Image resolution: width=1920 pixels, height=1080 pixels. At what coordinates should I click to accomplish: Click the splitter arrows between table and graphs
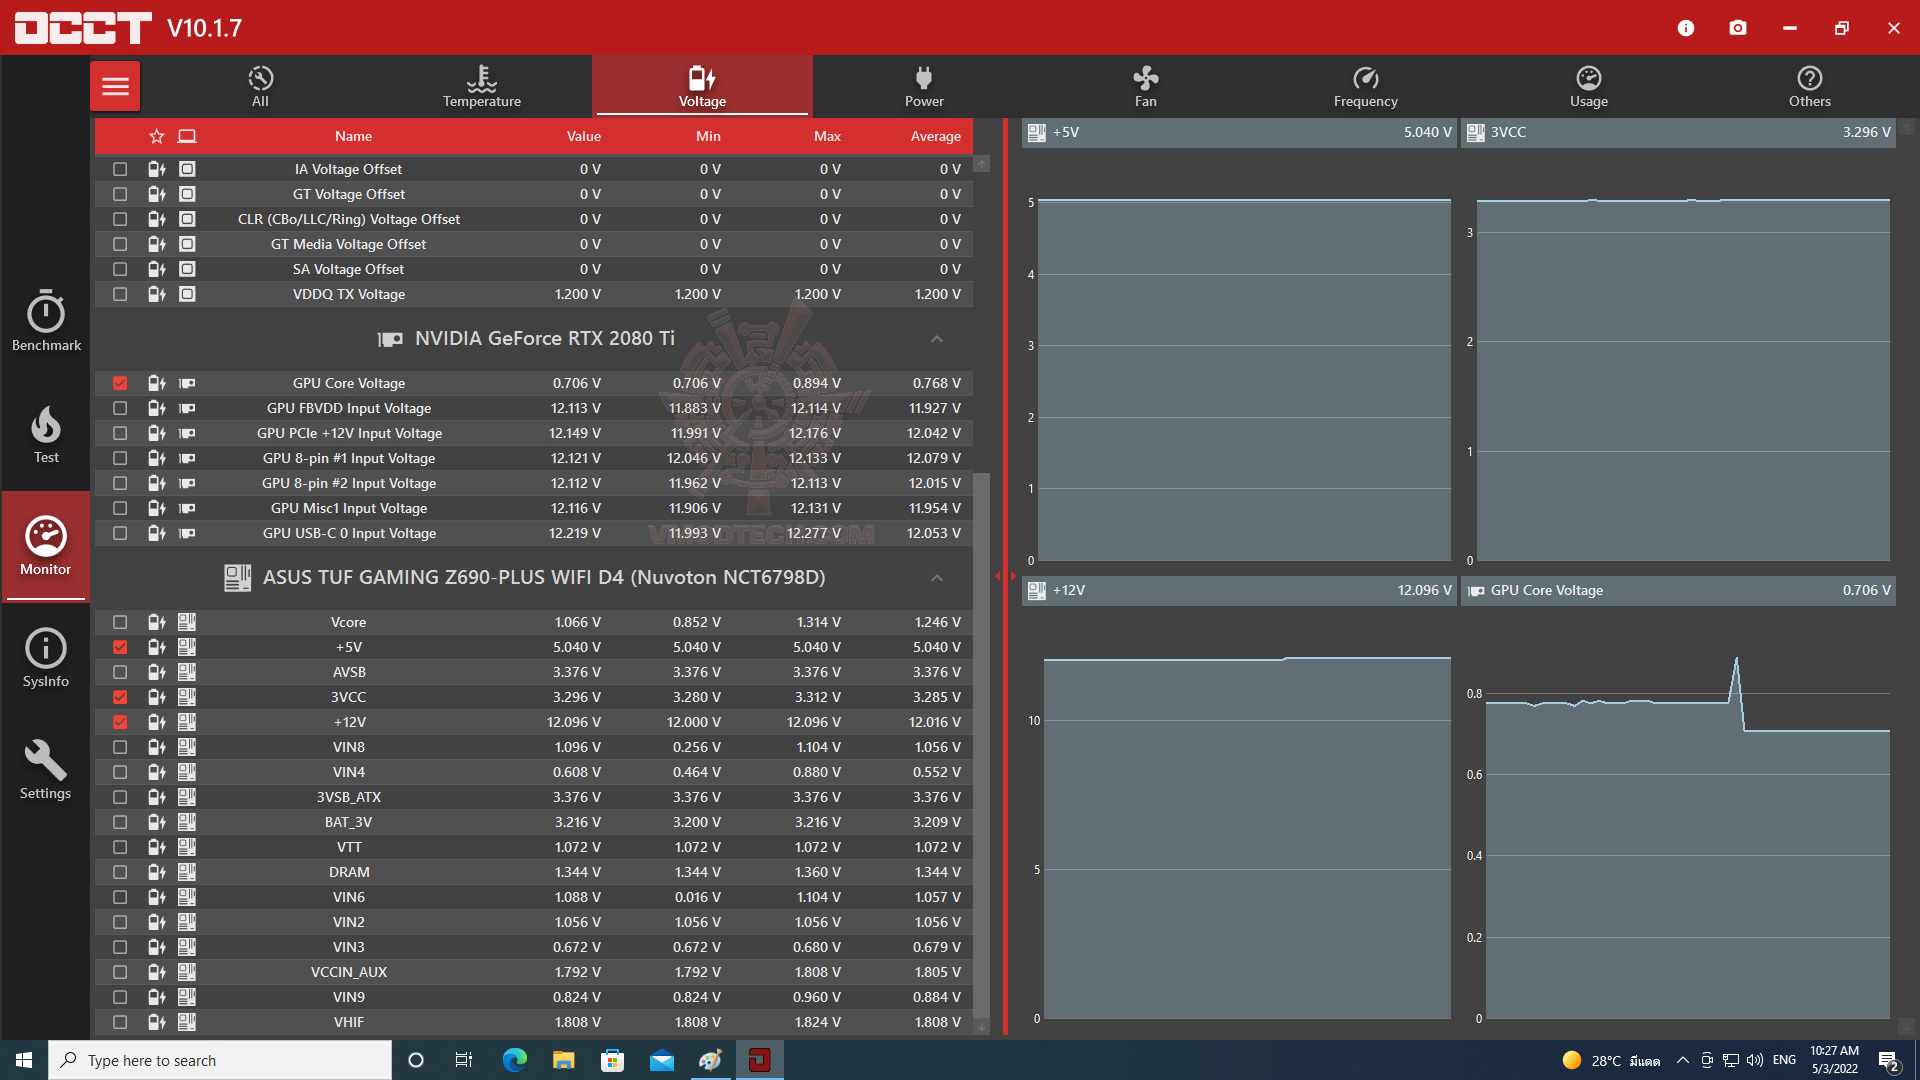(1005, 576)
